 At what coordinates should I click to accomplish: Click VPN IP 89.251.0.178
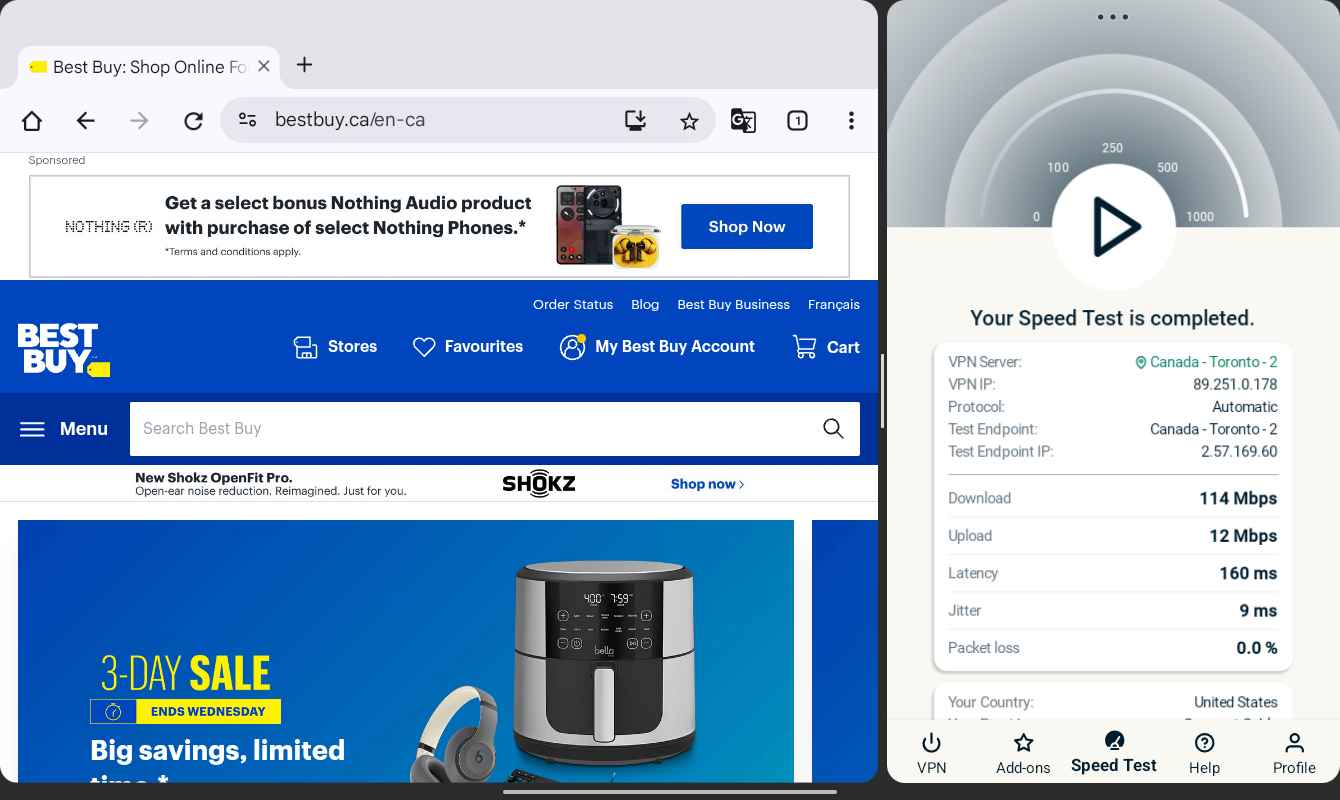[1235, 384]
